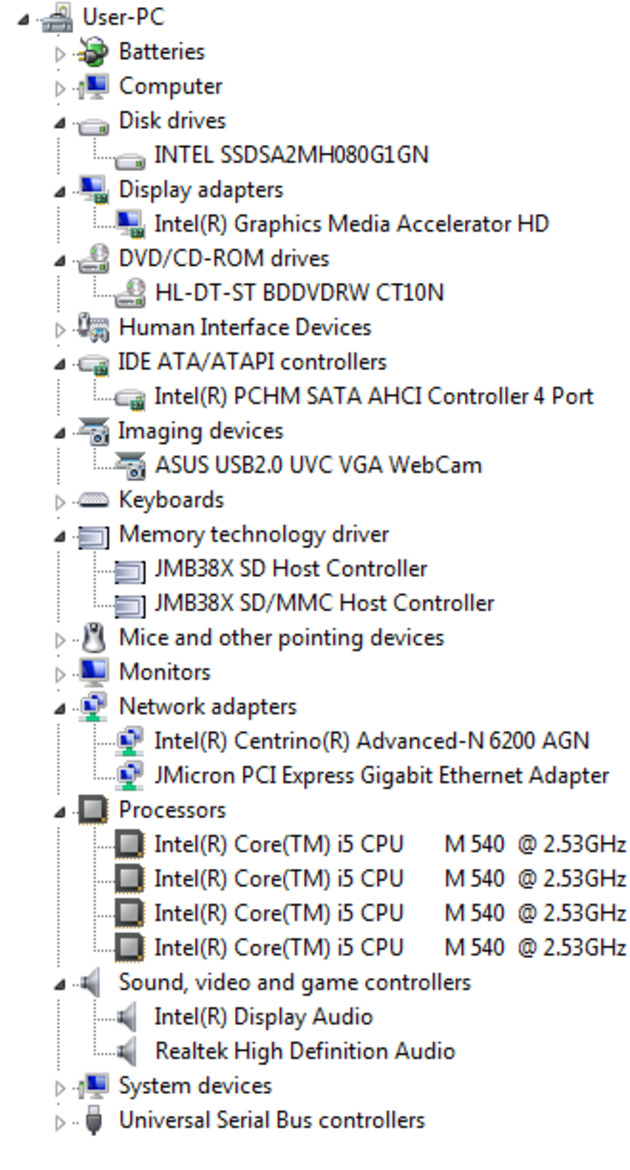The image size is (630, 1170).
Task: Expand the Monitors node
Action: click(60, 674)
